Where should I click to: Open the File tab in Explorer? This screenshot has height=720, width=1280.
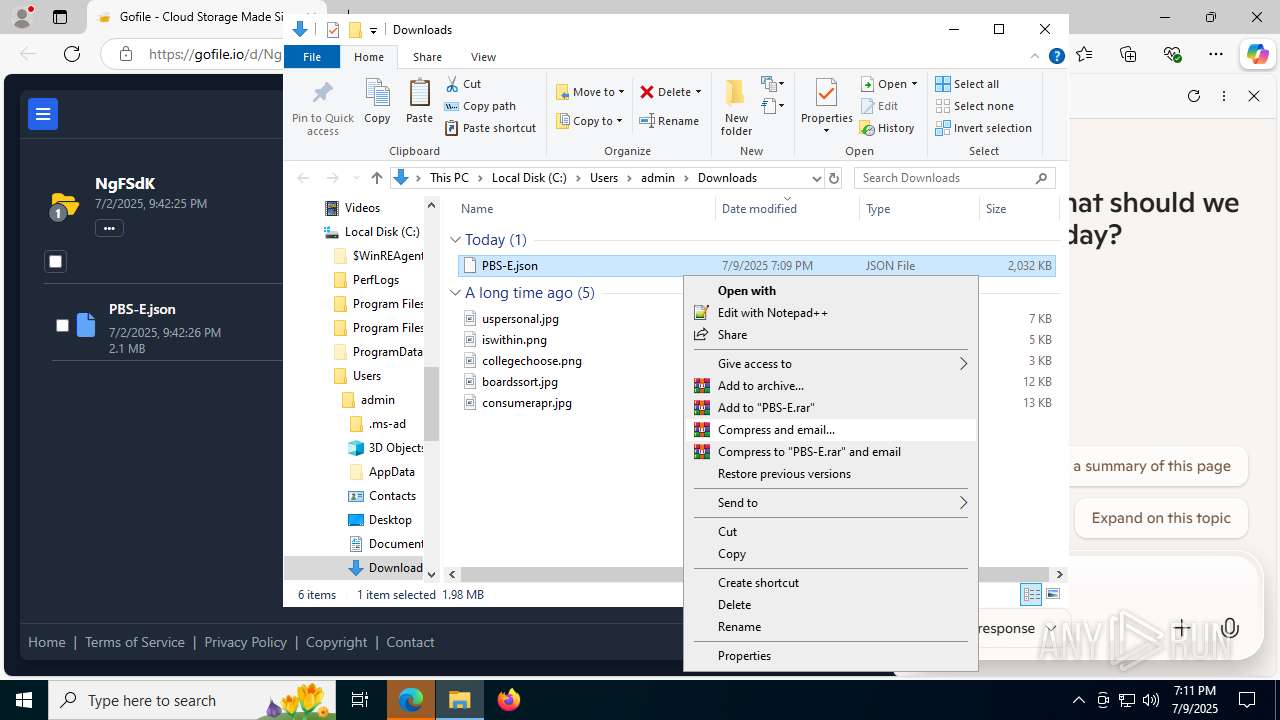(x=312, y=57)
